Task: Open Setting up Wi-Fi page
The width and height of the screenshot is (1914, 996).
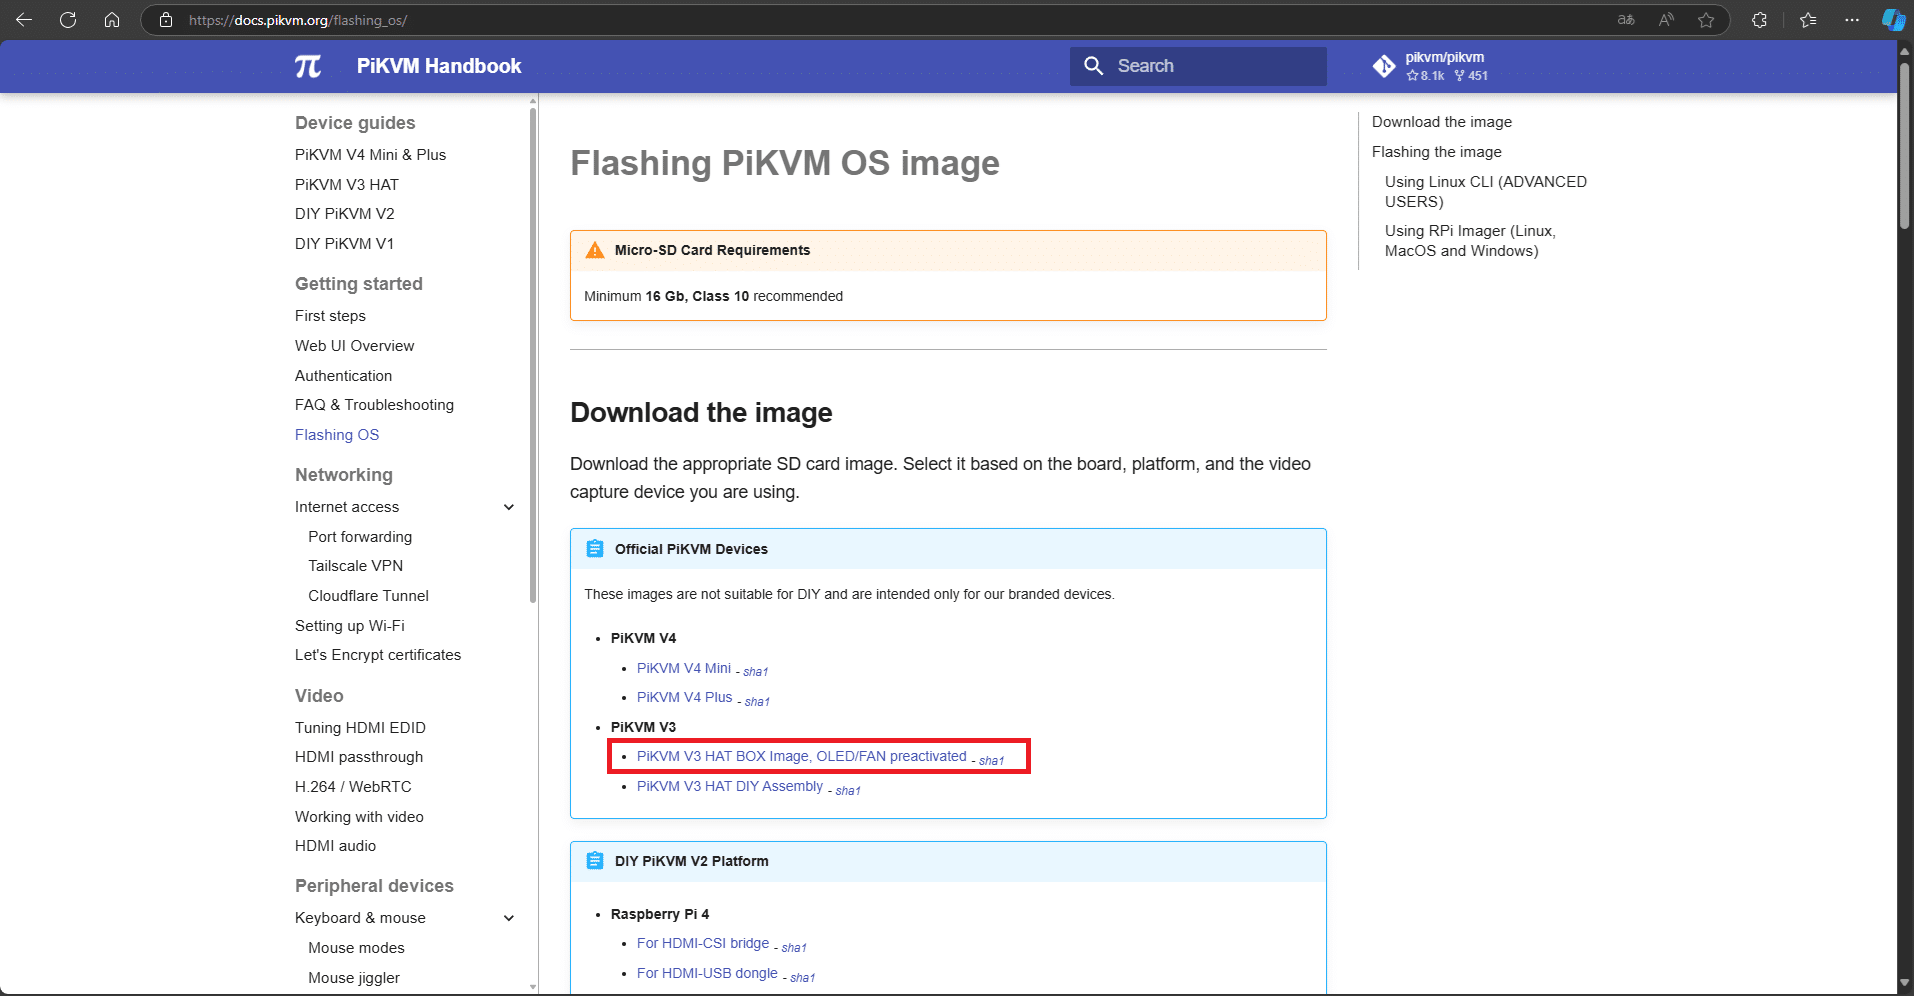Action: click(350, 626)
